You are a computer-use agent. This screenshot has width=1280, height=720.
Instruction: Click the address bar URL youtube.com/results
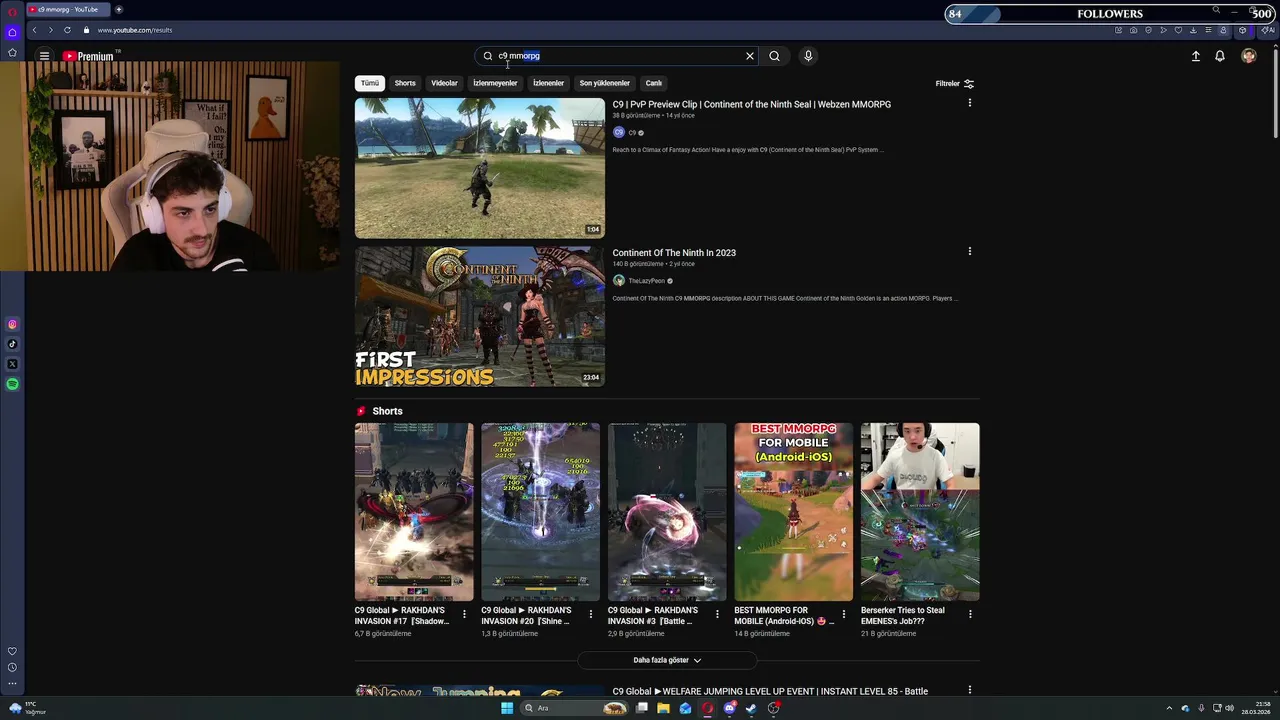pyautogui.click(x=135, y=30)
